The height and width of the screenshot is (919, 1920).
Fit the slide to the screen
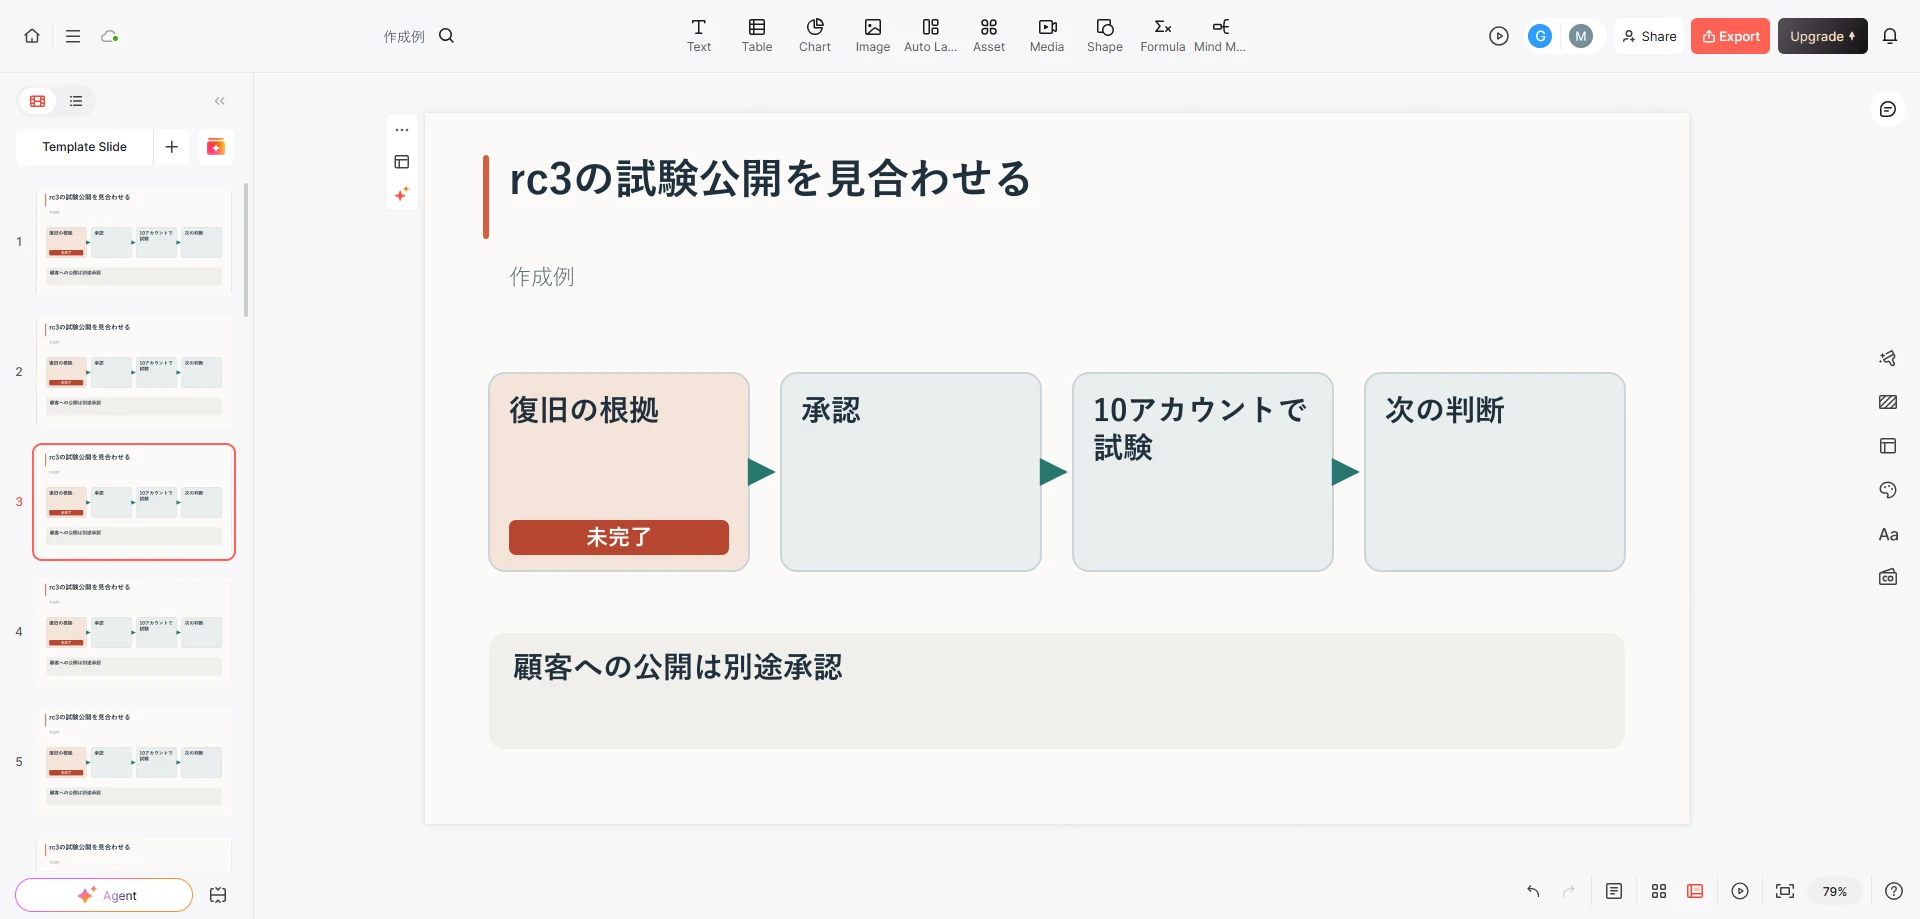coord(1785,891)
